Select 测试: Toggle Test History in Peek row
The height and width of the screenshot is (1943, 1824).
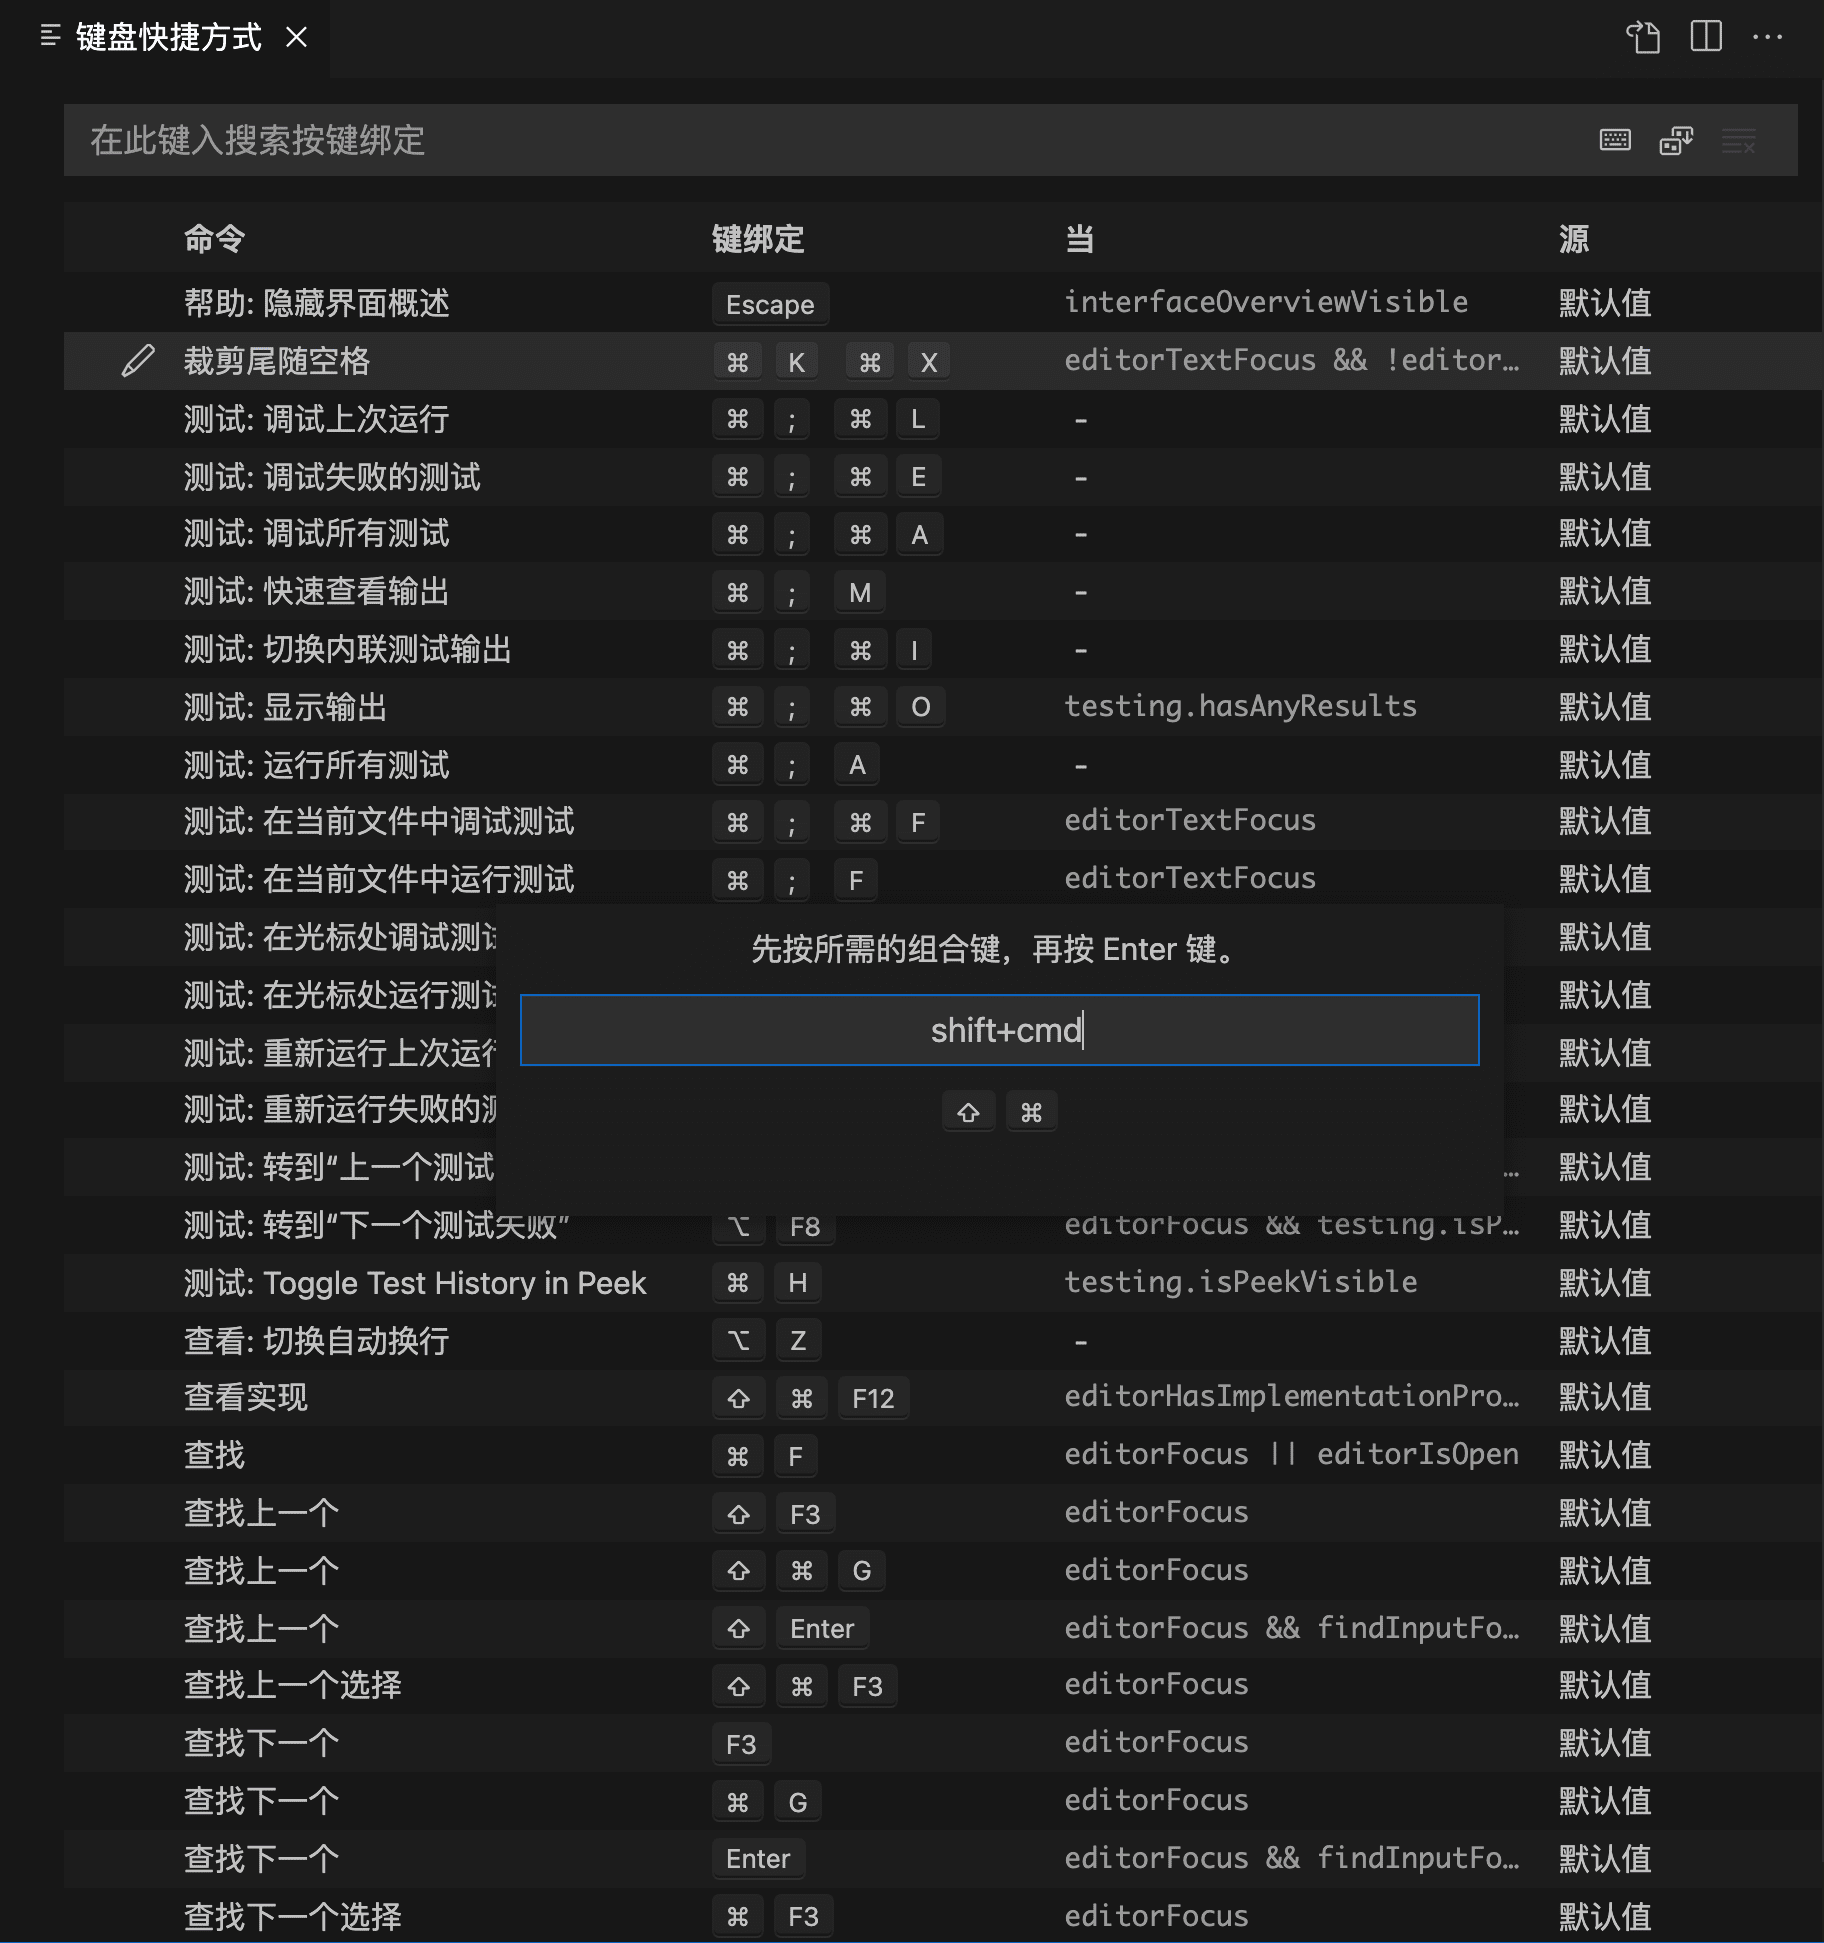[942, 1283]
